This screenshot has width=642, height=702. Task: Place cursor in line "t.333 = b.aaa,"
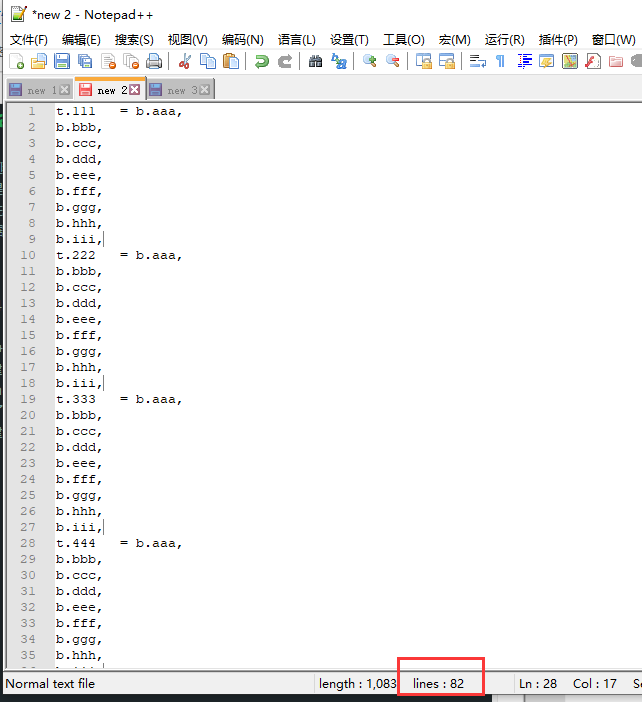(x=119, y=399)
